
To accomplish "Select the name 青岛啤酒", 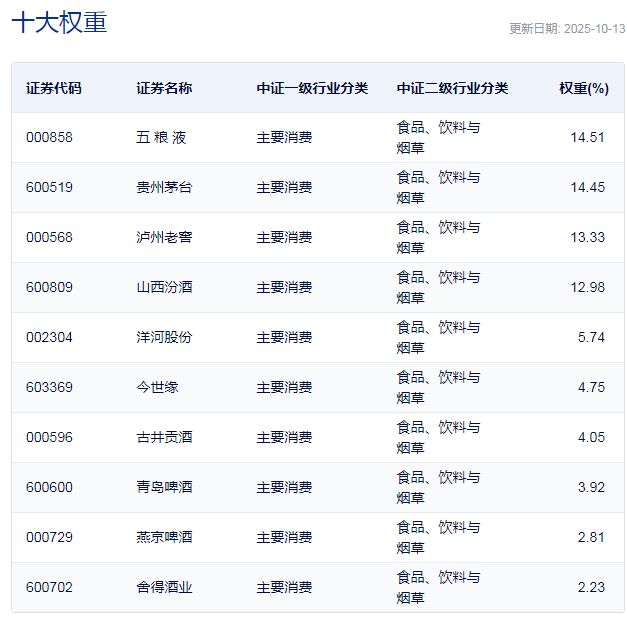I will click(x=164, y=487).
